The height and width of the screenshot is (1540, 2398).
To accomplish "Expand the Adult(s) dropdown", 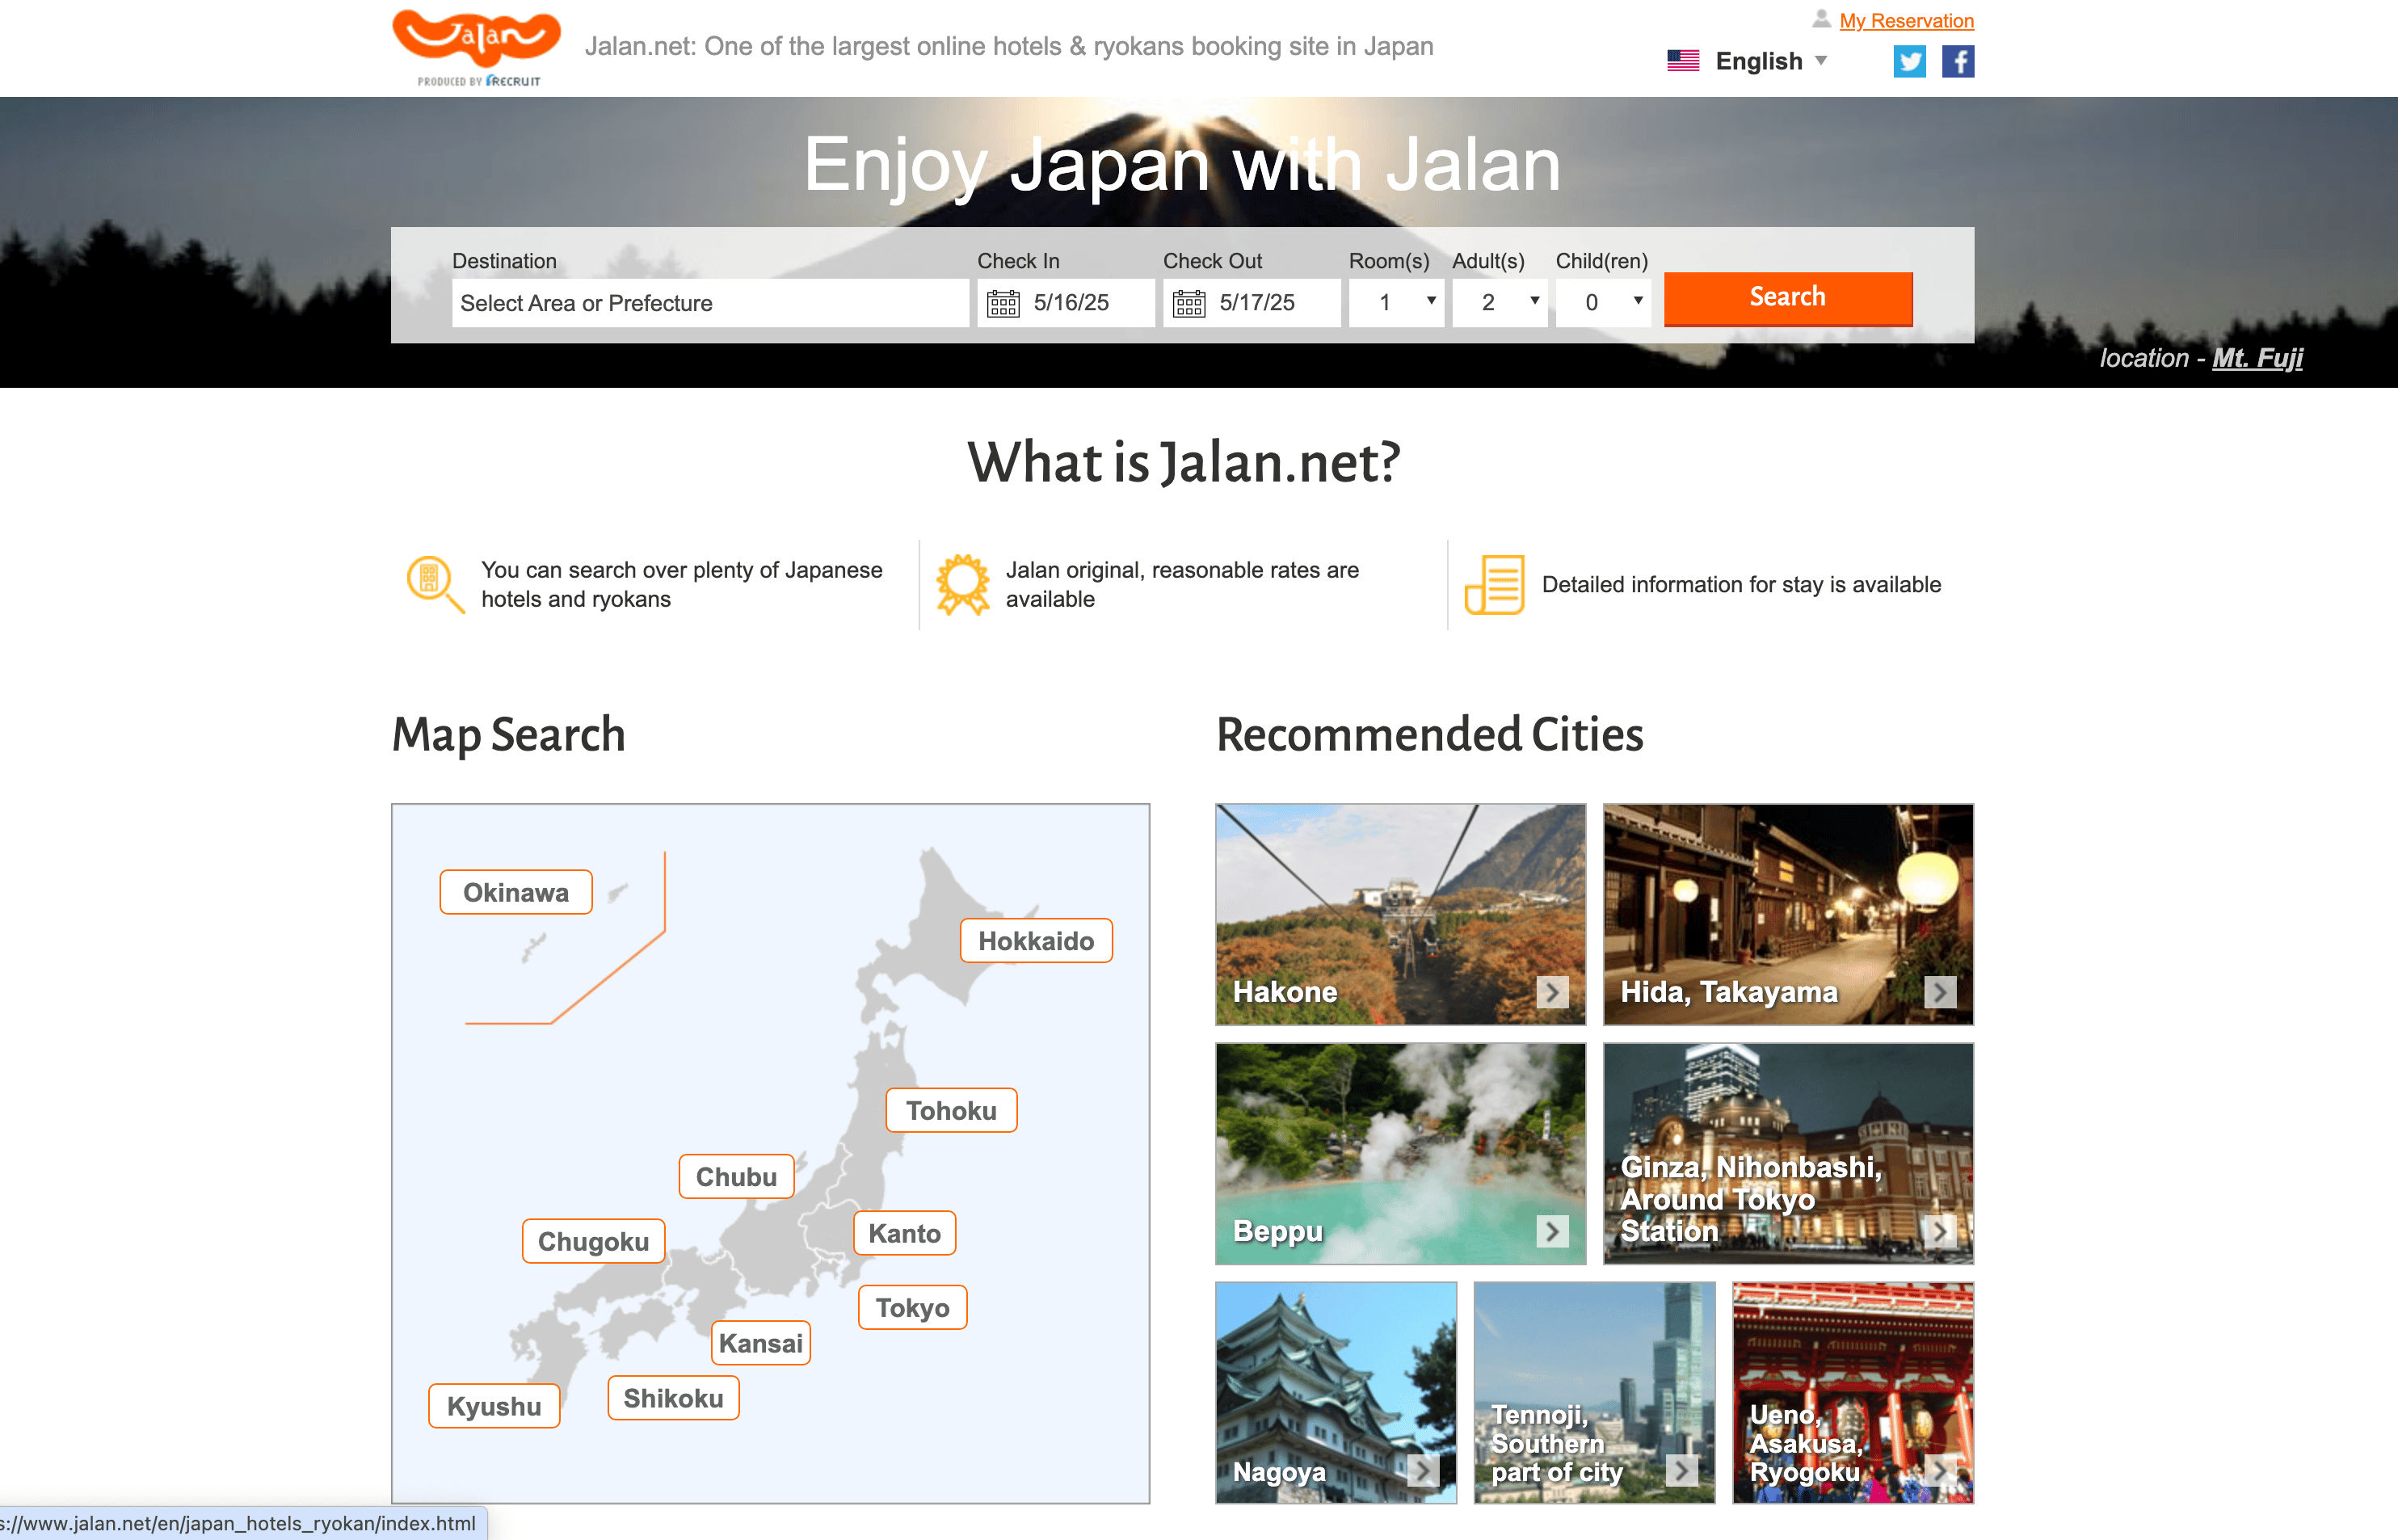I will (x=1500, y=302).
